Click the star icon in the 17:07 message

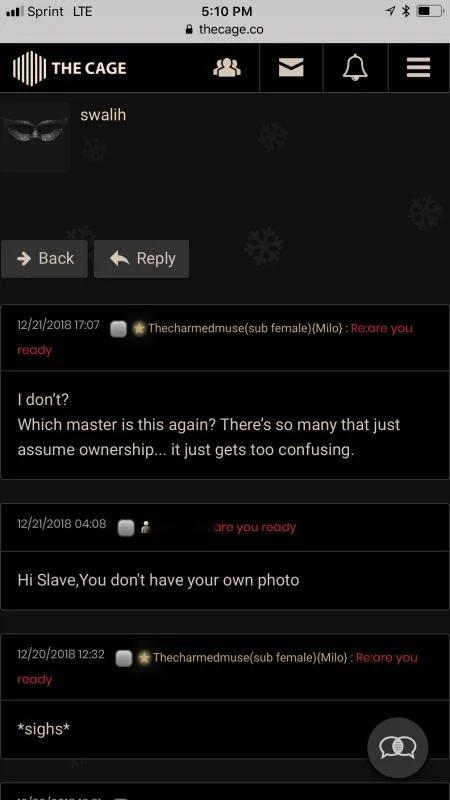click(x=139, y=329)
